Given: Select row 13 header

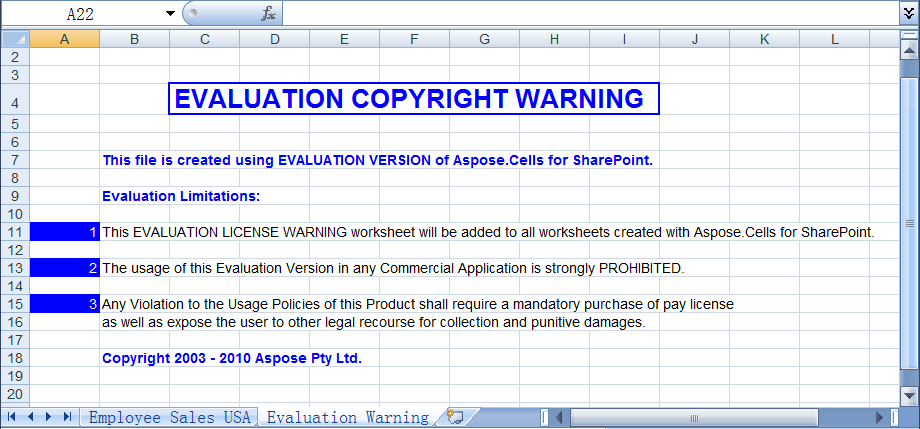Looking at the screenshot, I should pyautogui.click(x=15, y=268).
